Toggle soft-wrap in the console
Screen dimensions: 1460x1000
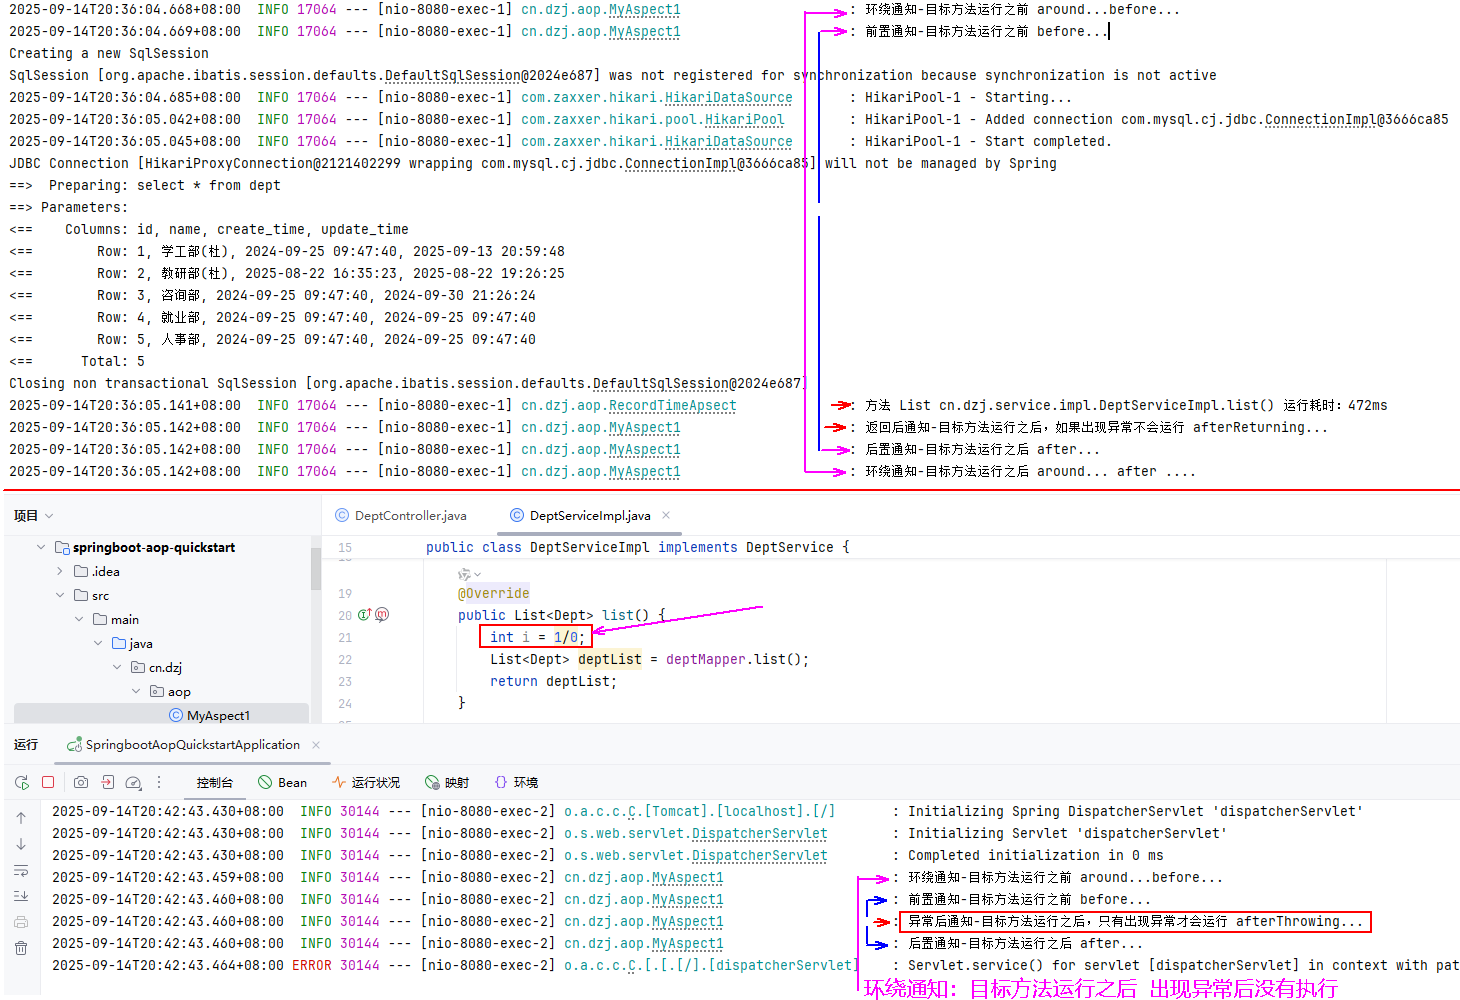coord(21,870)
